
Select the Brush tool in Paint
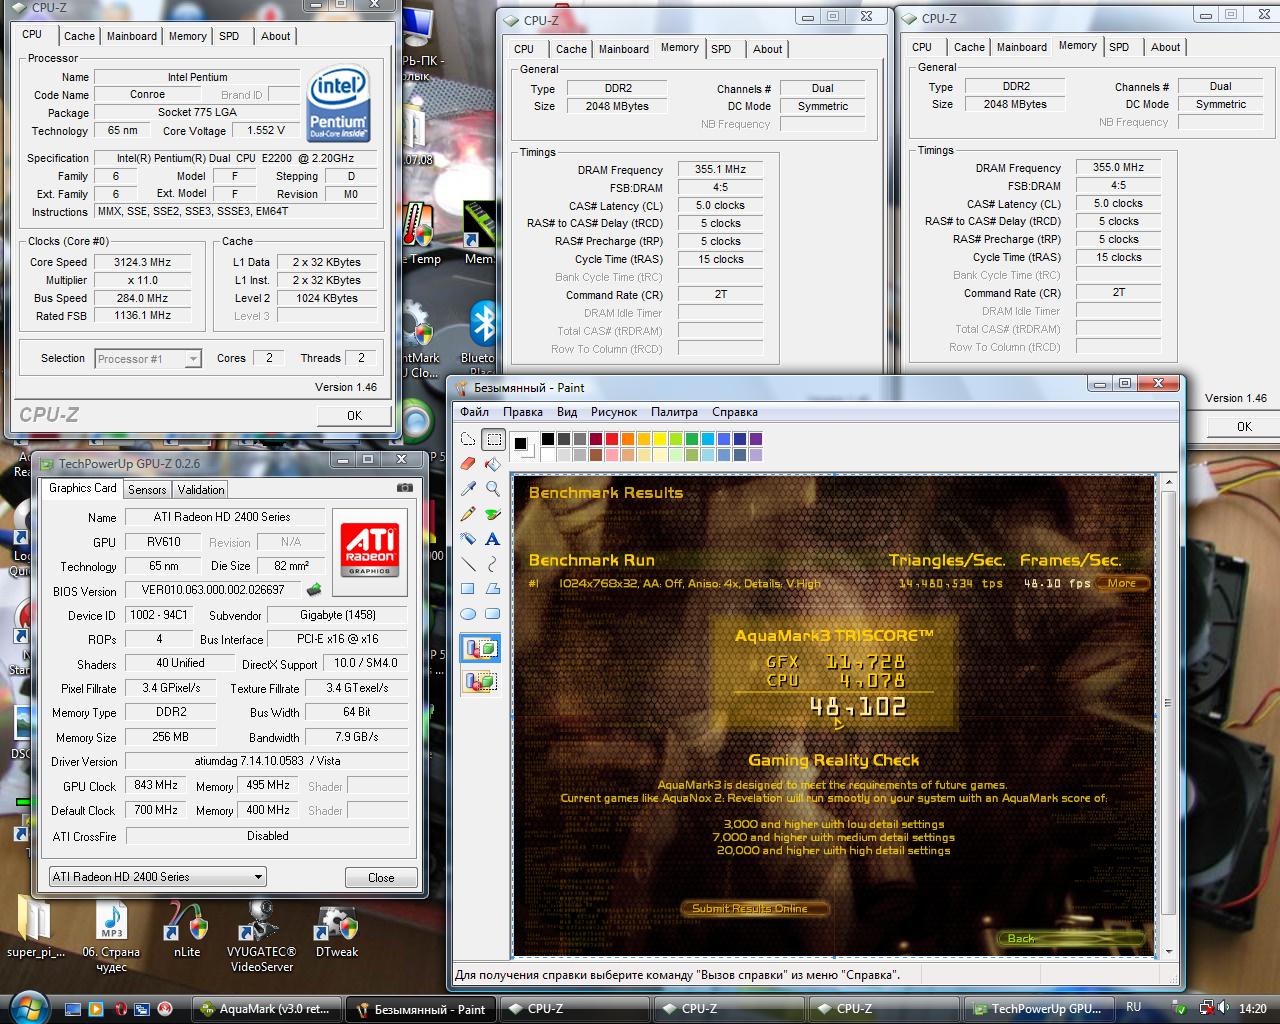[493, 514]
